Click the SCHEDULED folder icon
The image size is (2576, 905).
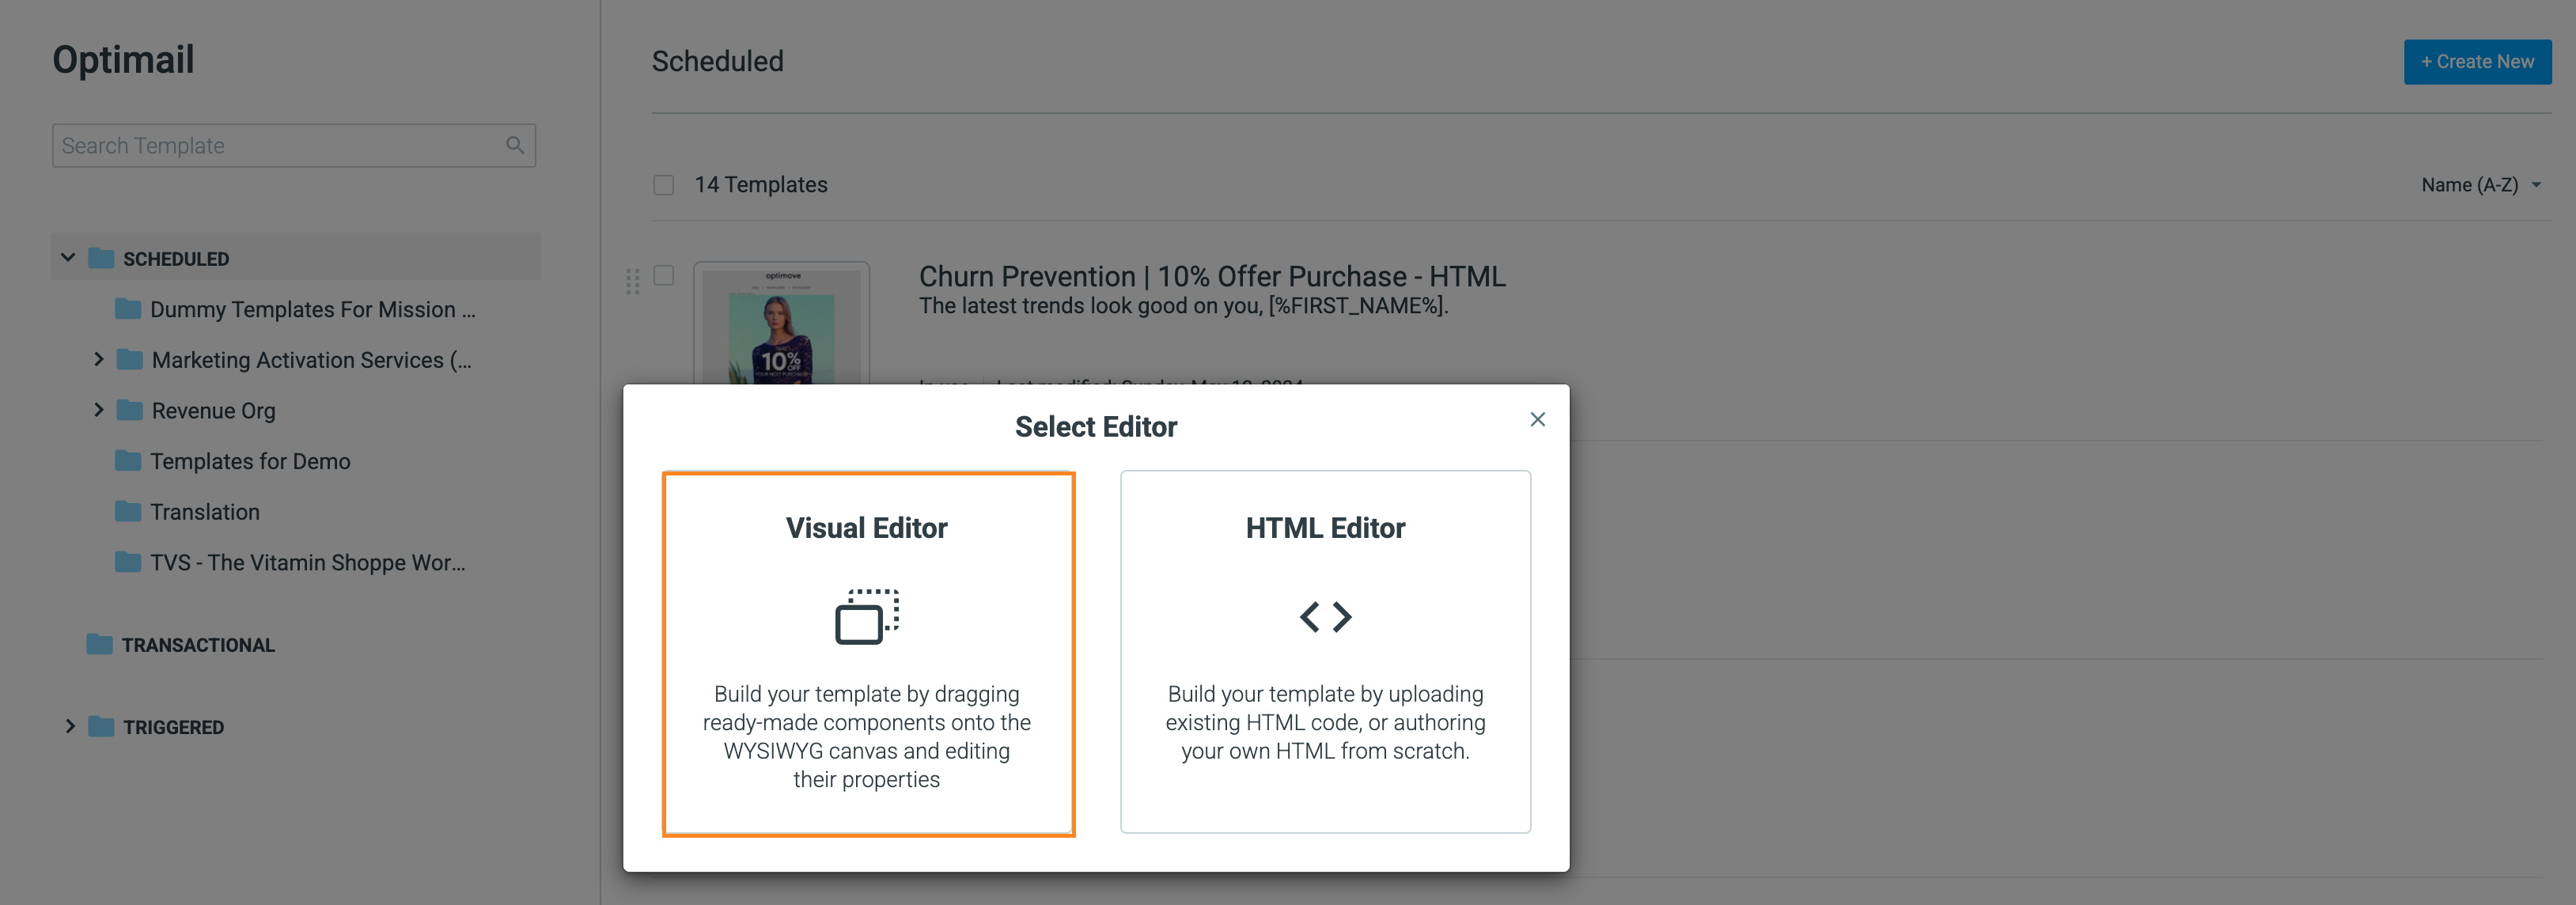click(101, 258)
